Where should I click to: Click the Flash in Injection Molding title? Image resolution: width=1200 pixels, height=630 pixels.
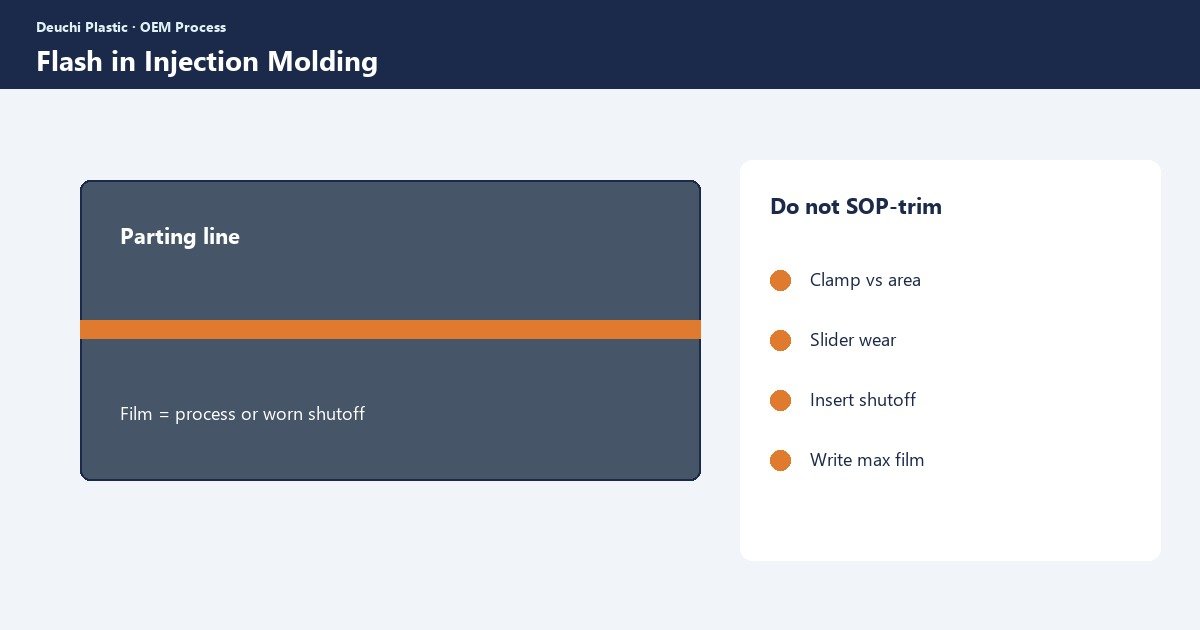click(207, 61)
